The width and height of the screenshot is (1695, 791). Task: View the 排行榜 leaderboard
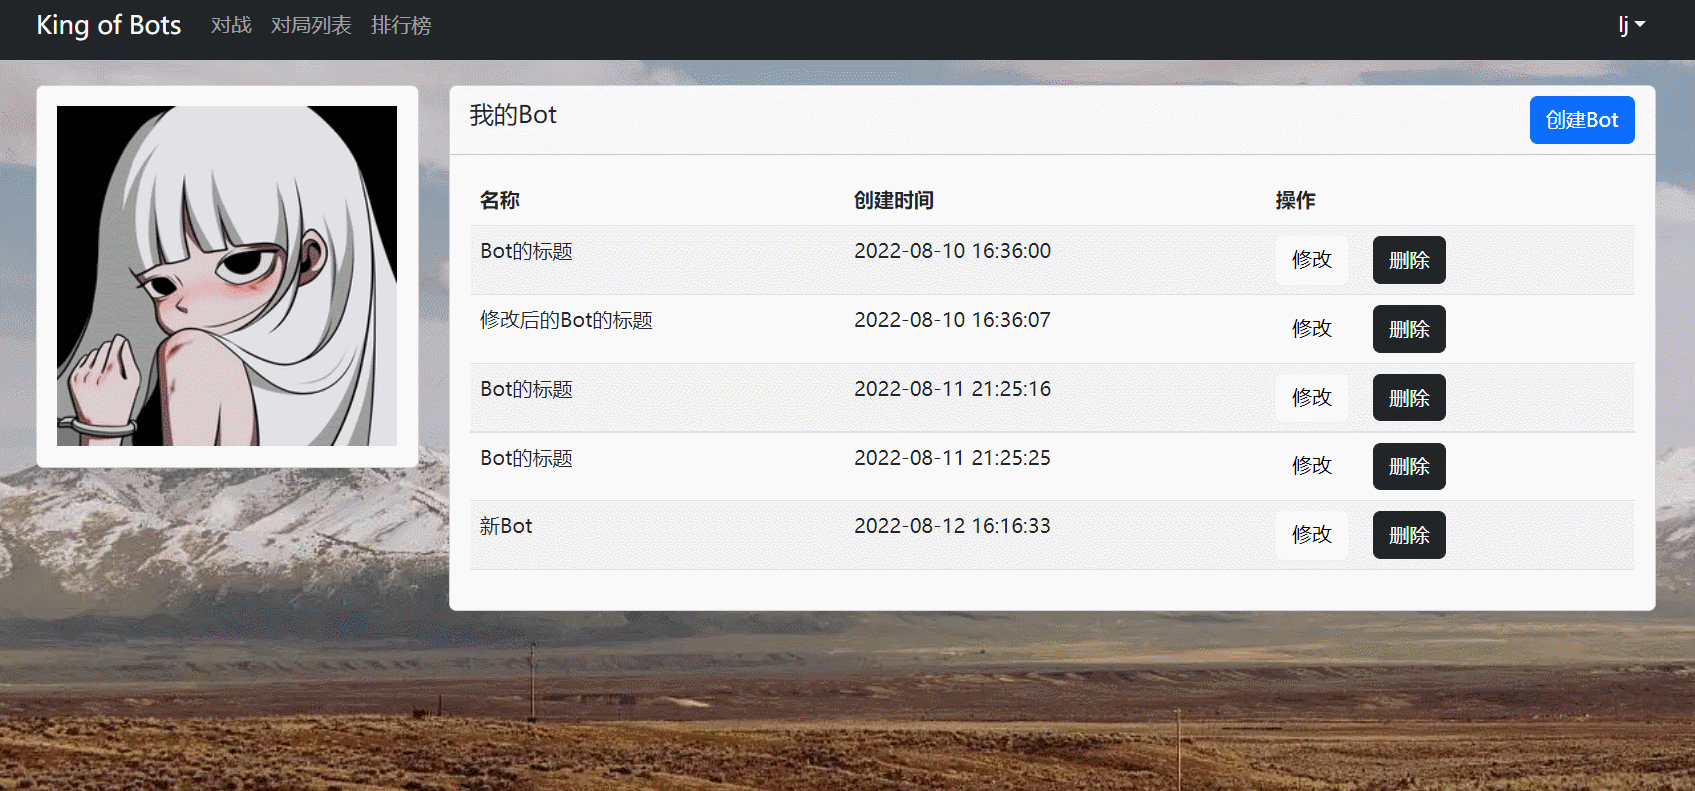pos(401,25)
